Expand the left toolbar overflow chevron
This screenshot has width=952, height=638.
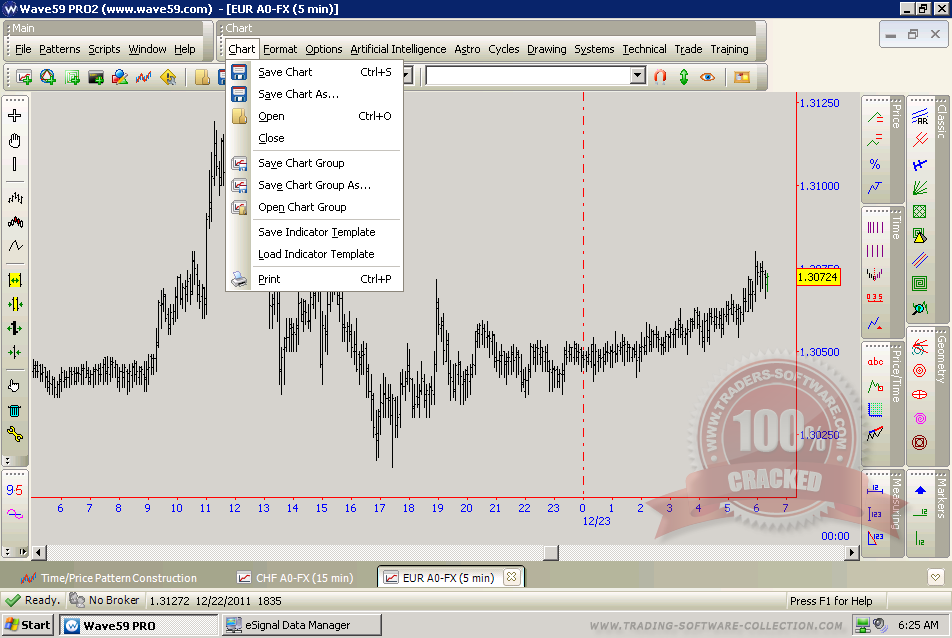[x=8, y=461]
